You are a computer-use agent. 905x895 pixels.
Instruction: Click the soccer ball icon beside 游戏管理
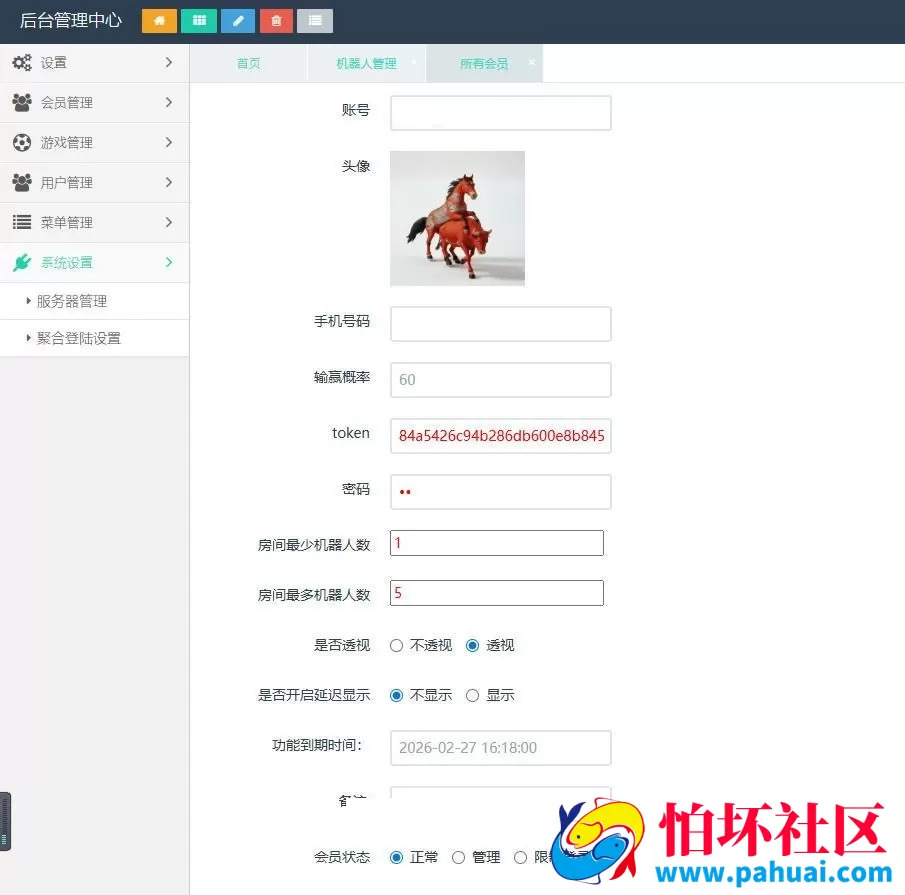coord(22,143)
